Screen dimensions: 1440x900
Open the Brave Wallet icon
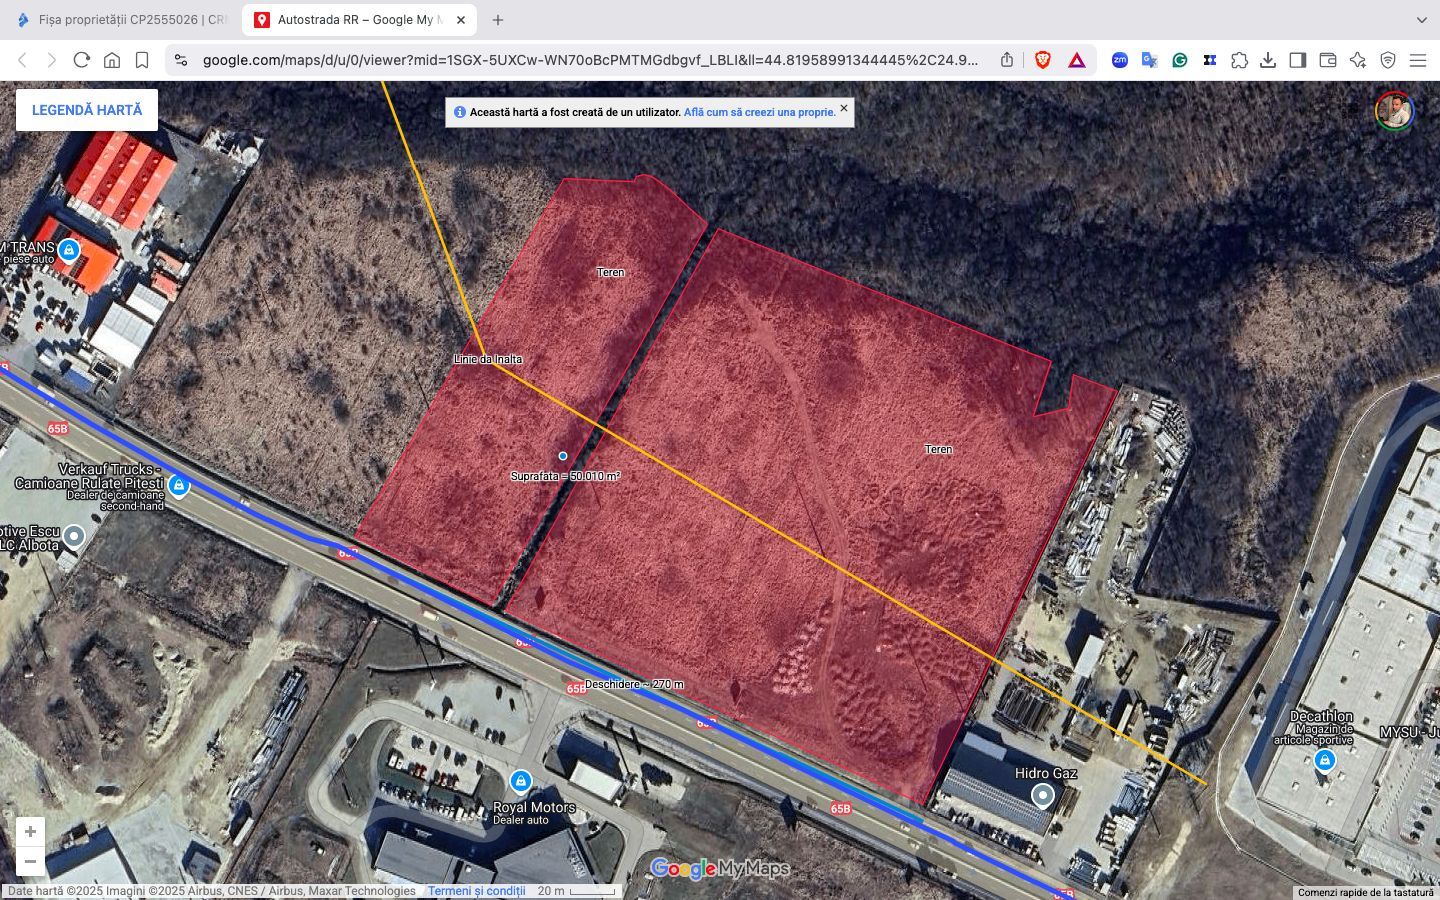[1328, 60]
